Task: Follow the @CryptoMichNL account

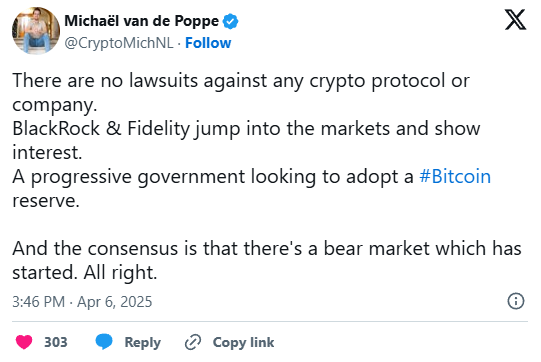Action: pyautogui.click(x=208, y=43)
